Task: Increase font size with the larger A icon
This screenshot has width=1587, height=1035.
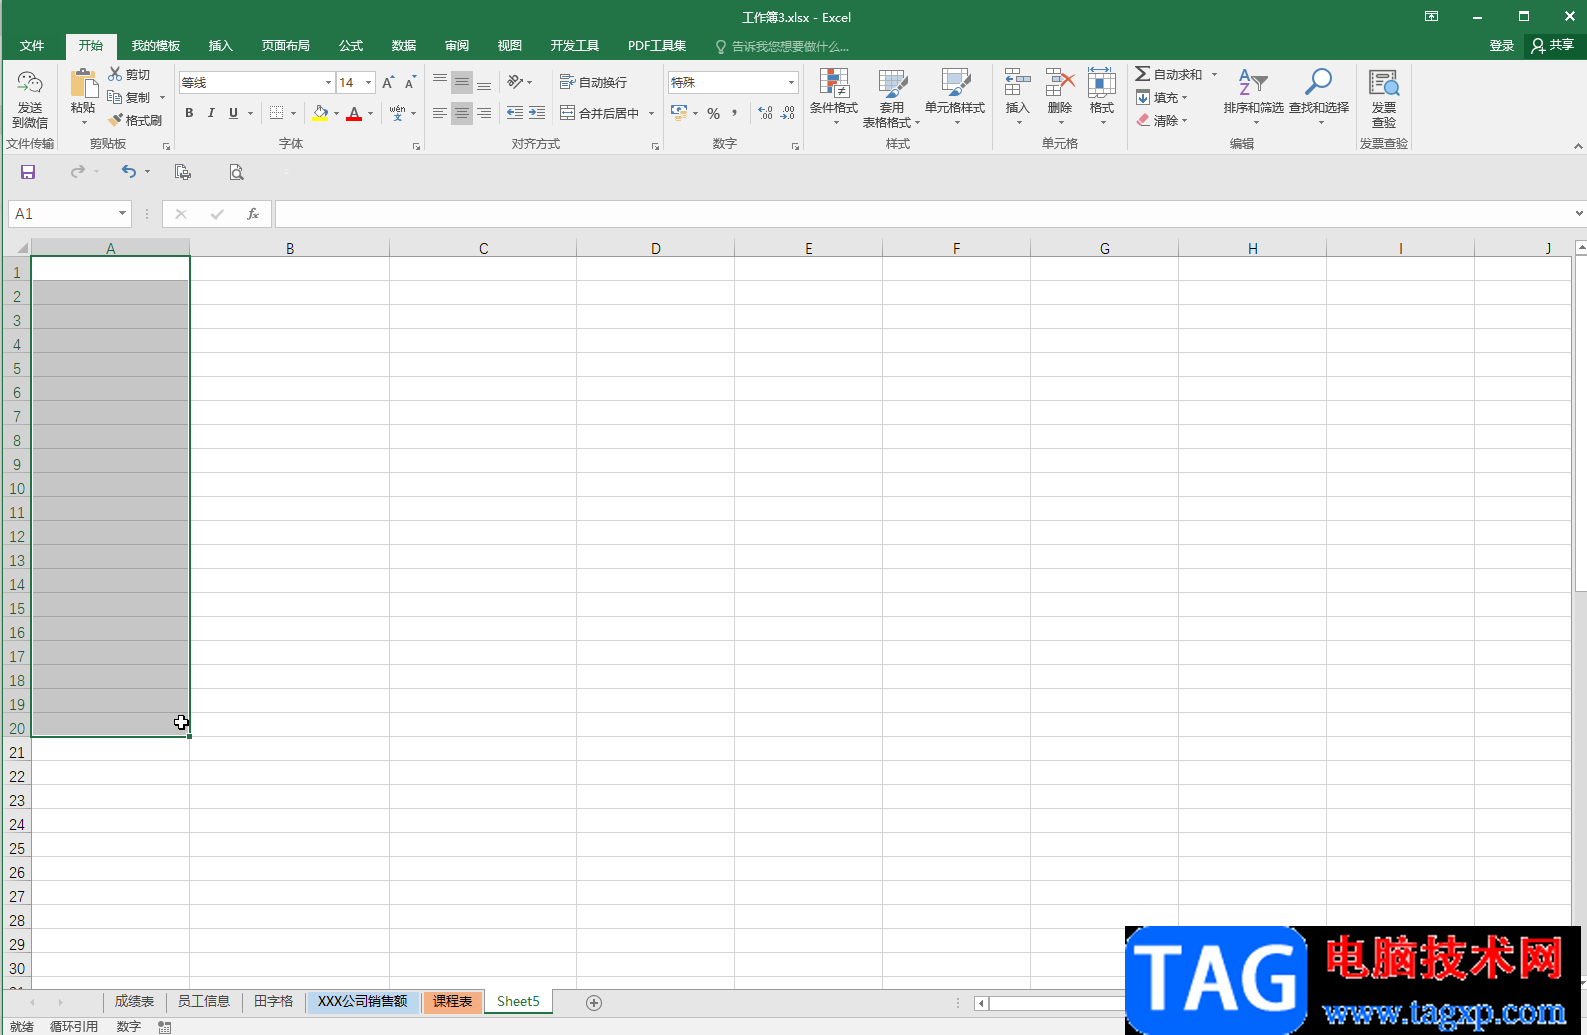Action: coord(388,82)
